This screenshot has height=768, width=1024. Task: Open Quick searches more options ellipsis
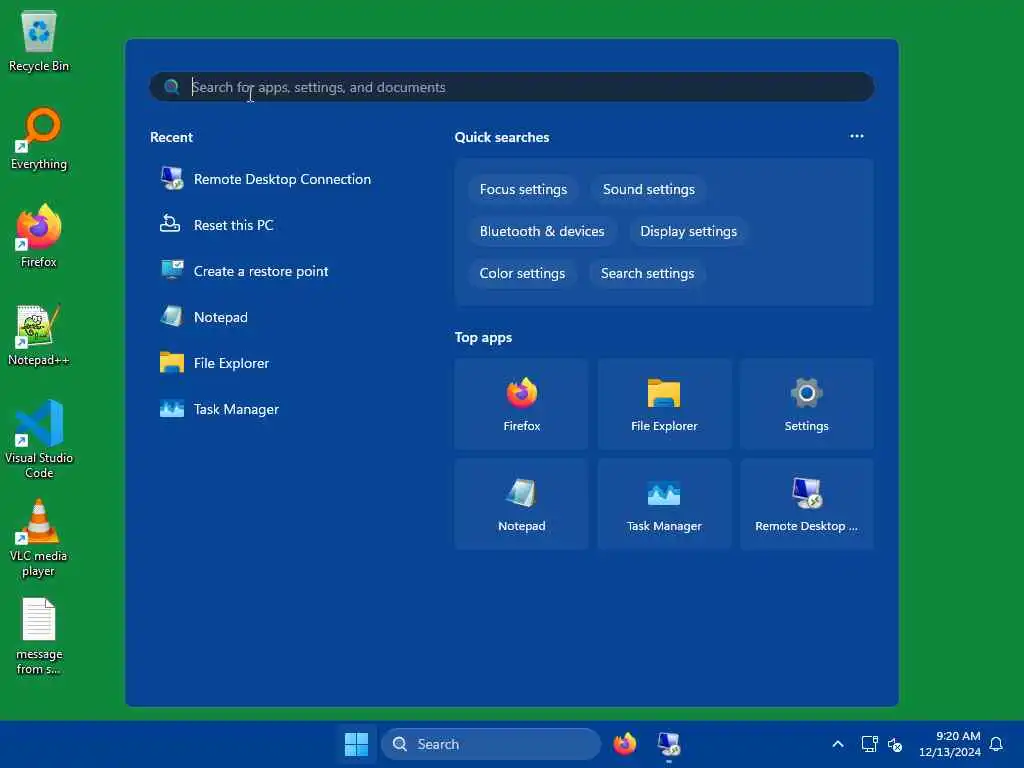tap(857, 136)
